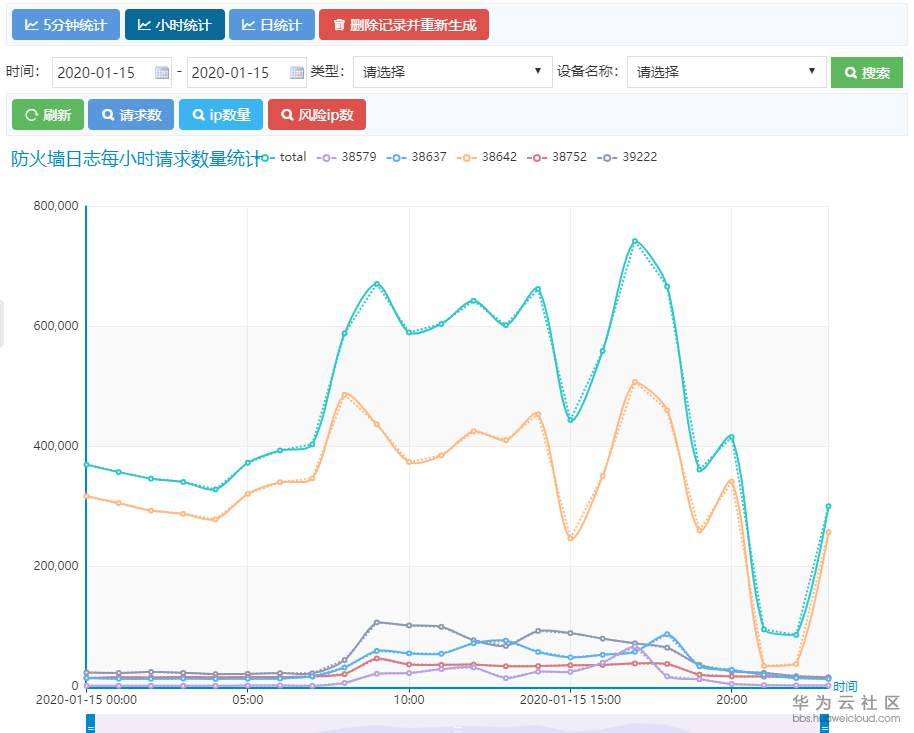Click the green search button
Viewport: 914px width, 733px height.
866,73
